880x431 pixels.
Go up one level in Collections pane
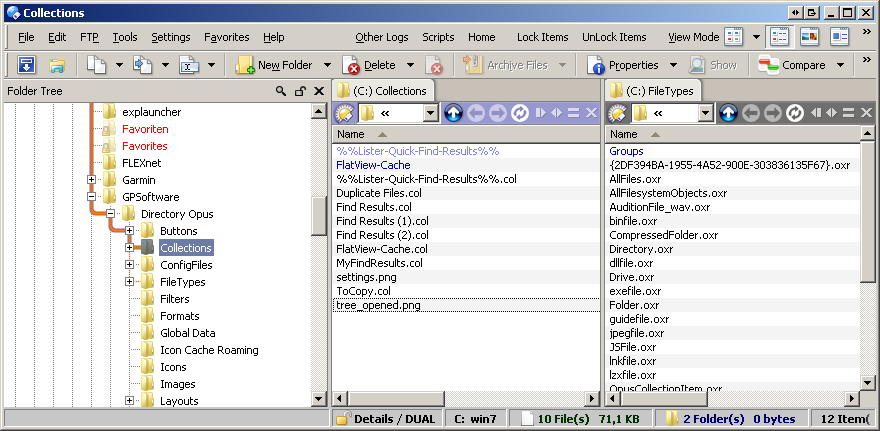[x=453, y=113]
